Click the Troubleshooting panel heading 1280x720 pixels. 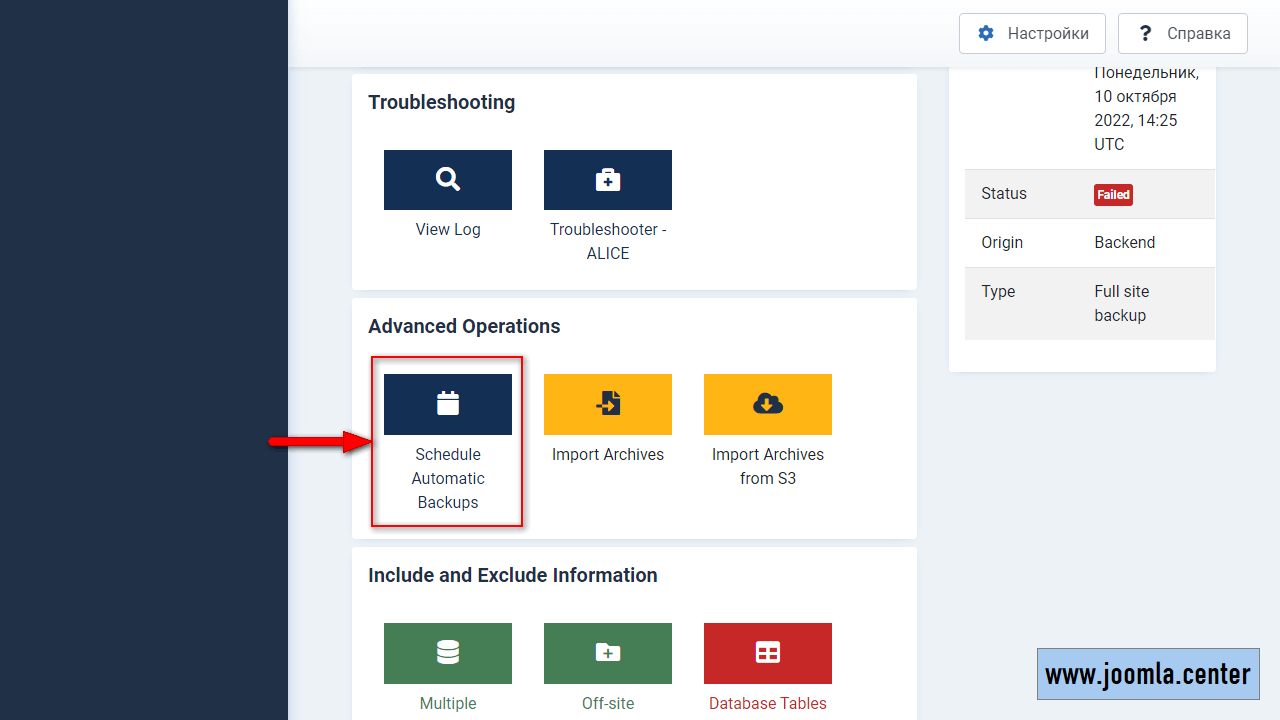click(441, 102)
